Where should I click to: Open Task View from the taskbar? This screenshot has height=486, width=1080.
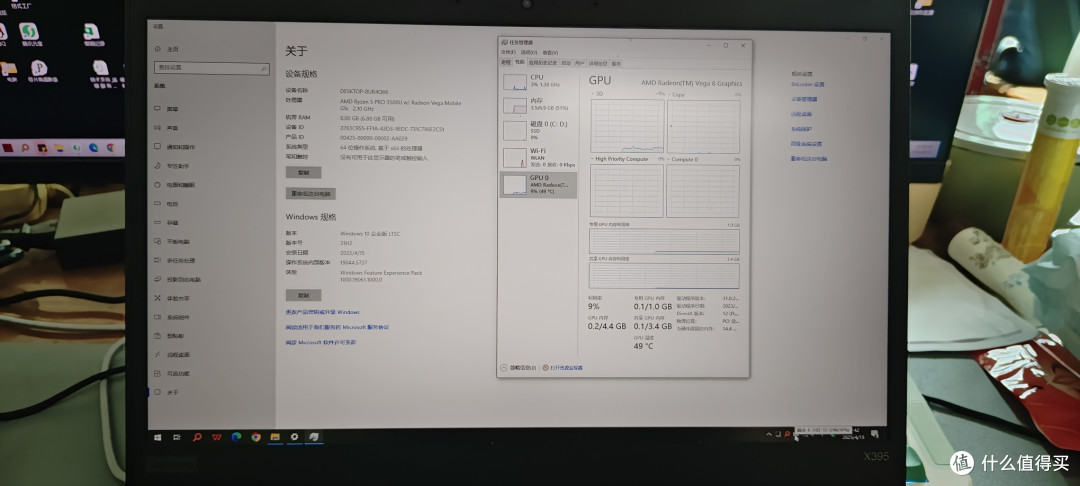point(177,436)
